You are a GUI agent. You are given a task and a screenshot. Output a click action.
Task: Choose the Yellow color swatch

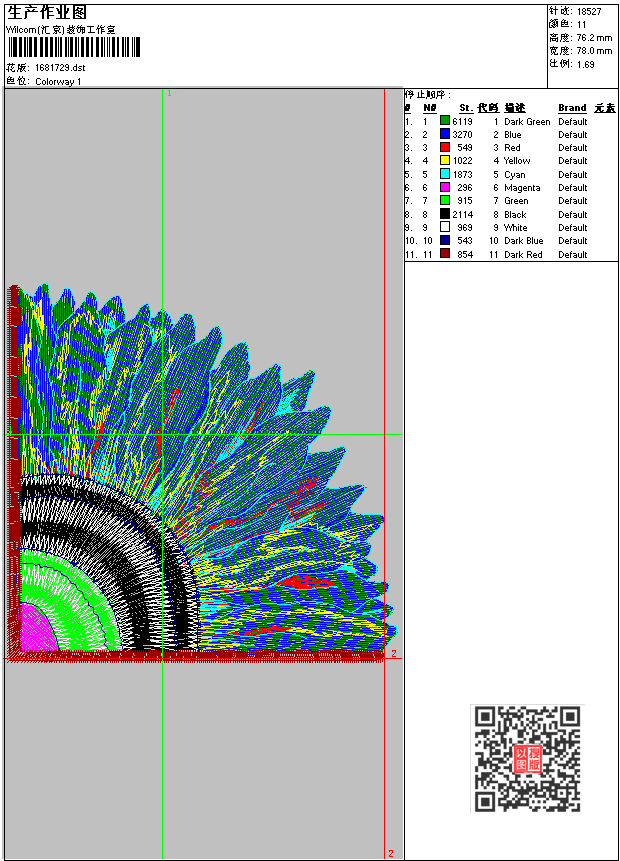point(445,161)
